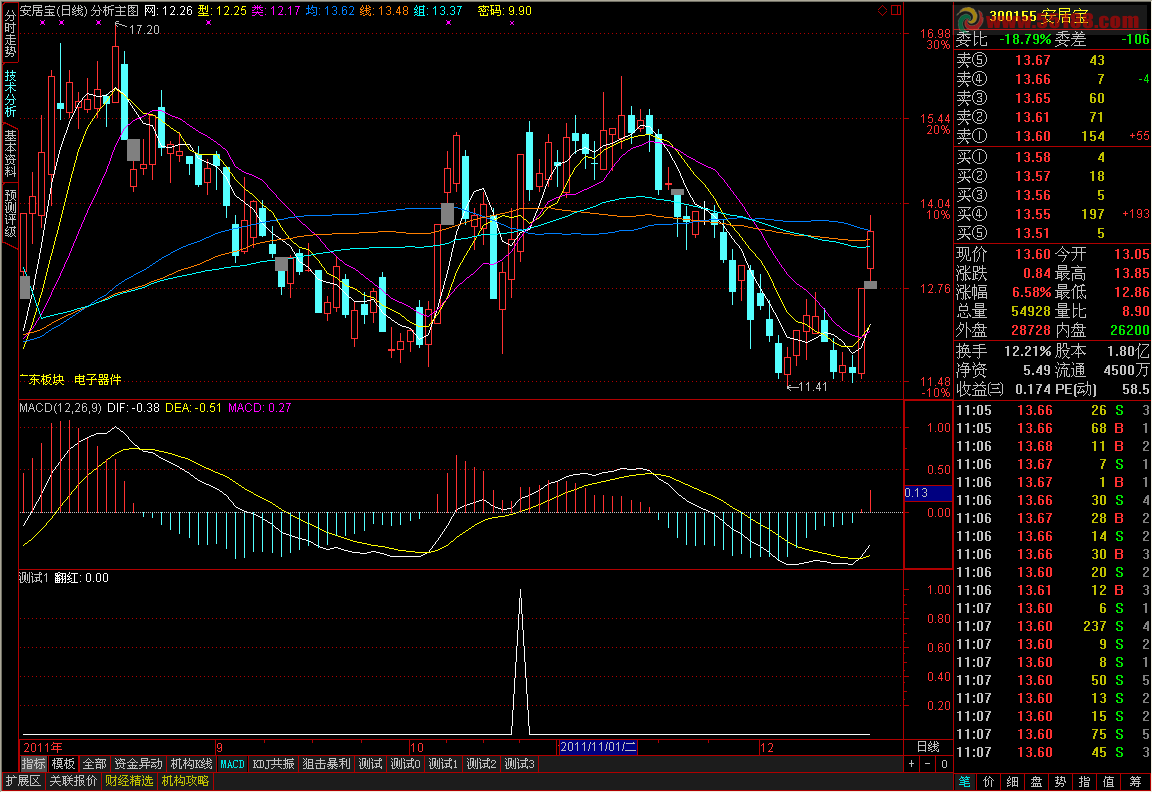Zoom in the chart with plus button
The image size is (1152, 793).
click(x=911, y=764)
